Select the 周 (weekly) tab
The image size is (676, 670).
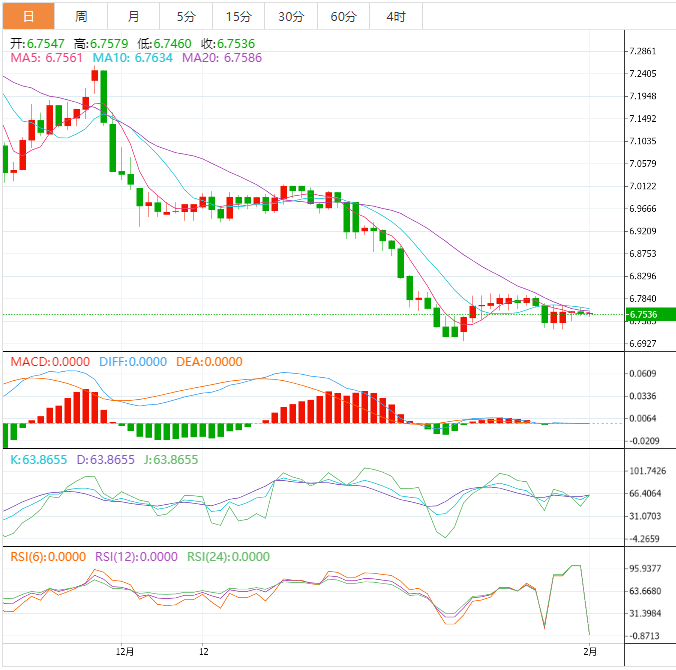pos(81,16)
